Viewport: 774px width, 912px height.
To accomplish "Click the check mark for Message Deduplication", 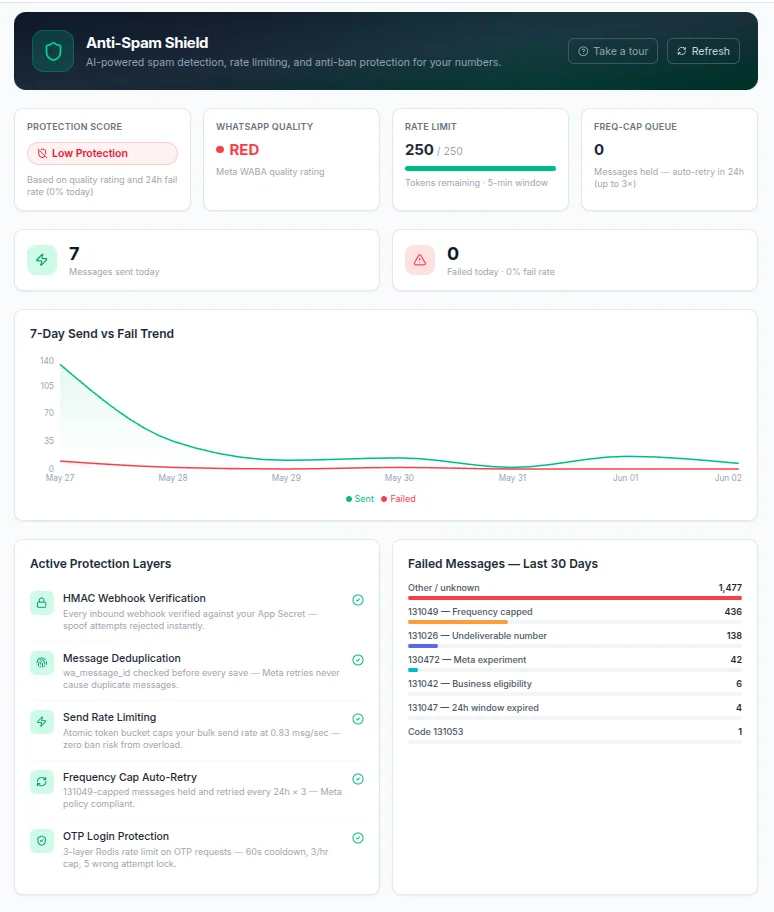I will (x=358, y=660).
